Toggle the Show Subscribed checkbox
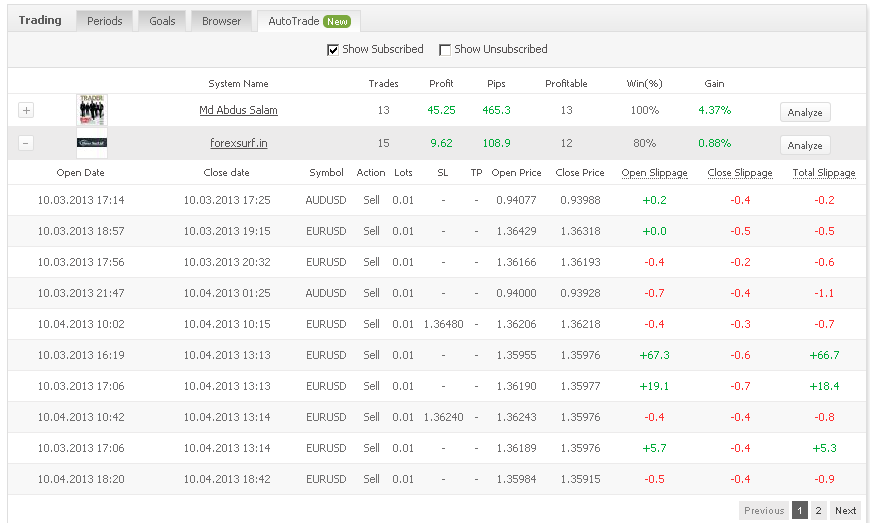Screen dimensions: 870x523 (x=333, y=50)
